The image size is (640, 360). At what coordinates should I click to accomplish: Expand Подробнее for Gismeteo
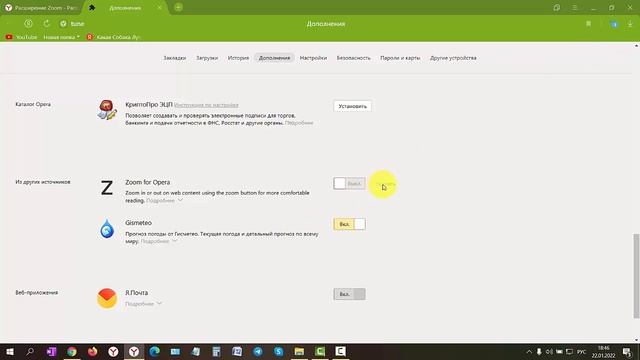point(159,241)
